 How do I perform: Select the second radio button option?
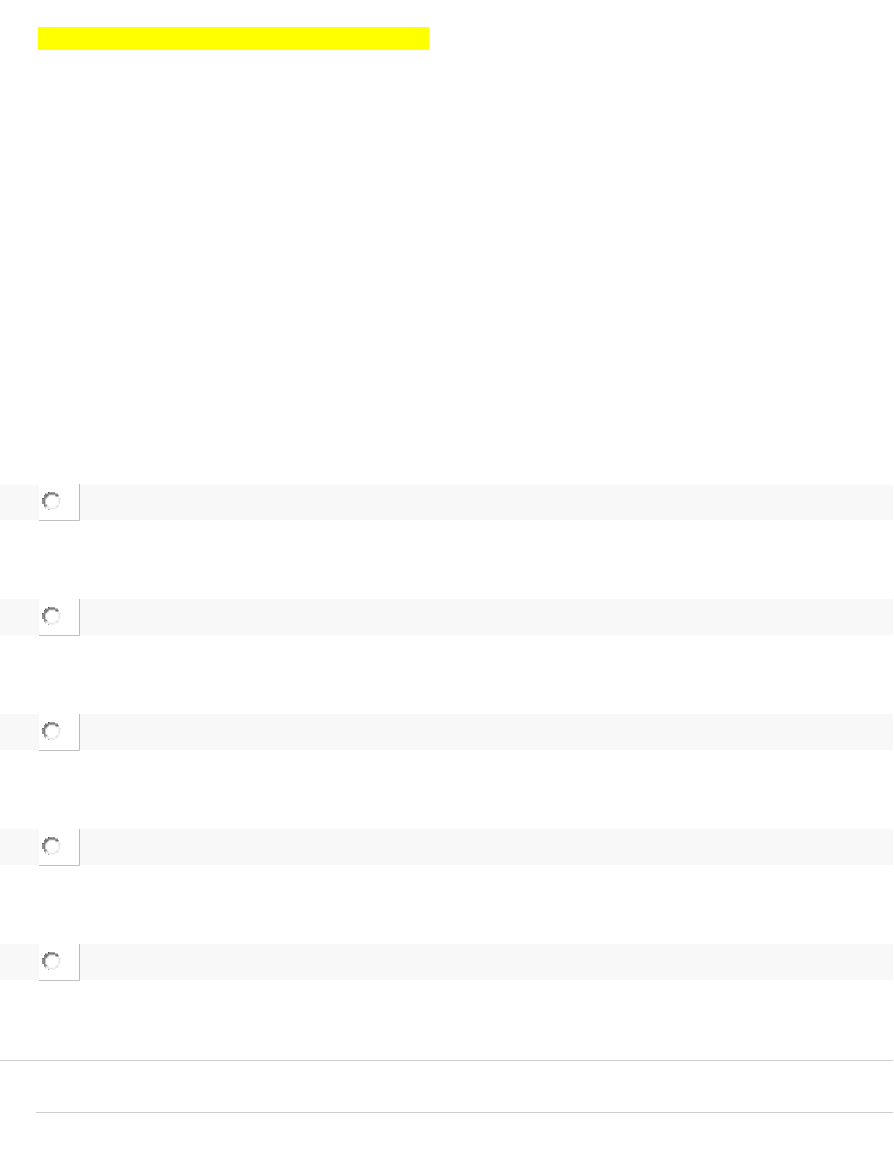[52, 617]
